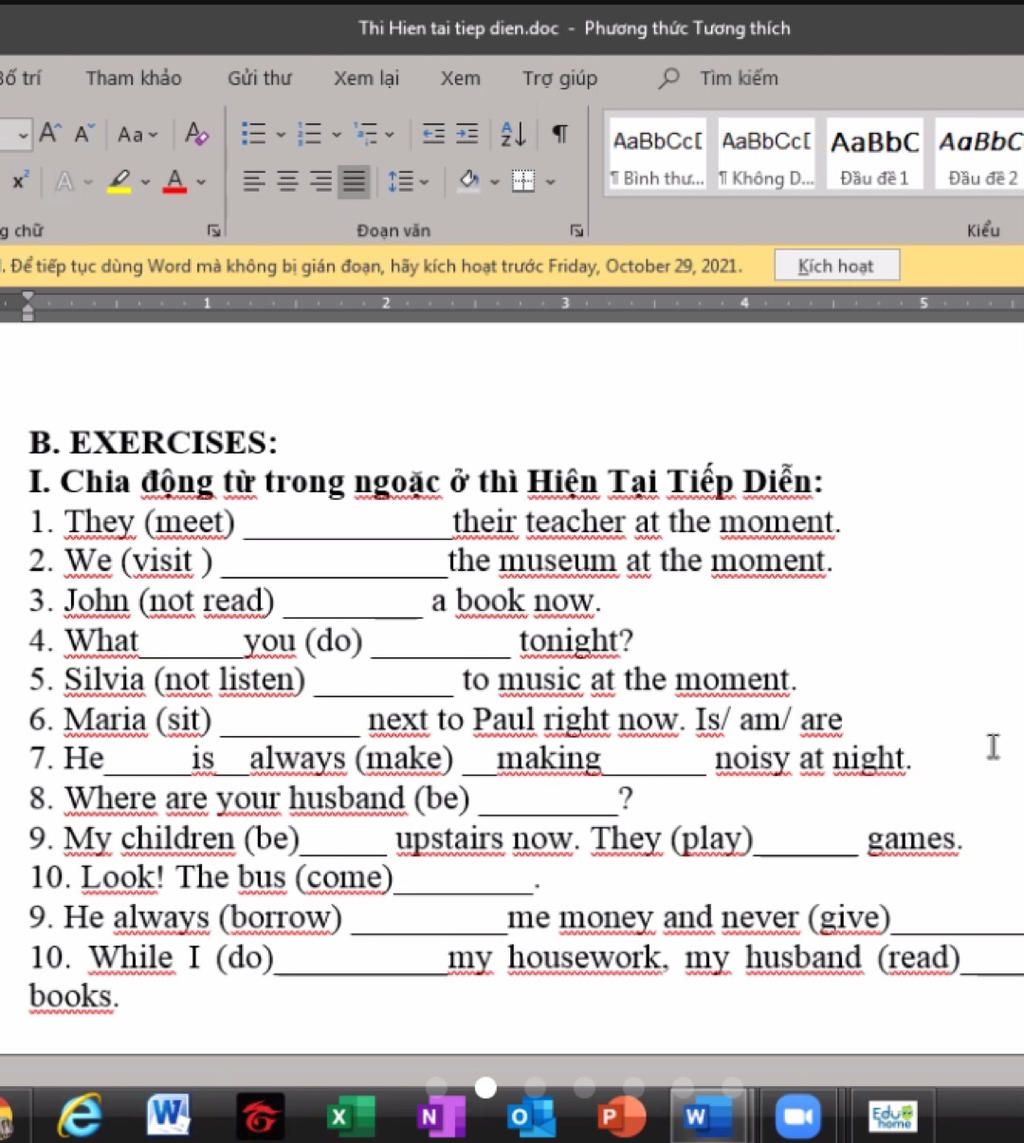
Task: Open the Gửi thư tab
Action: tap(259, 78)
